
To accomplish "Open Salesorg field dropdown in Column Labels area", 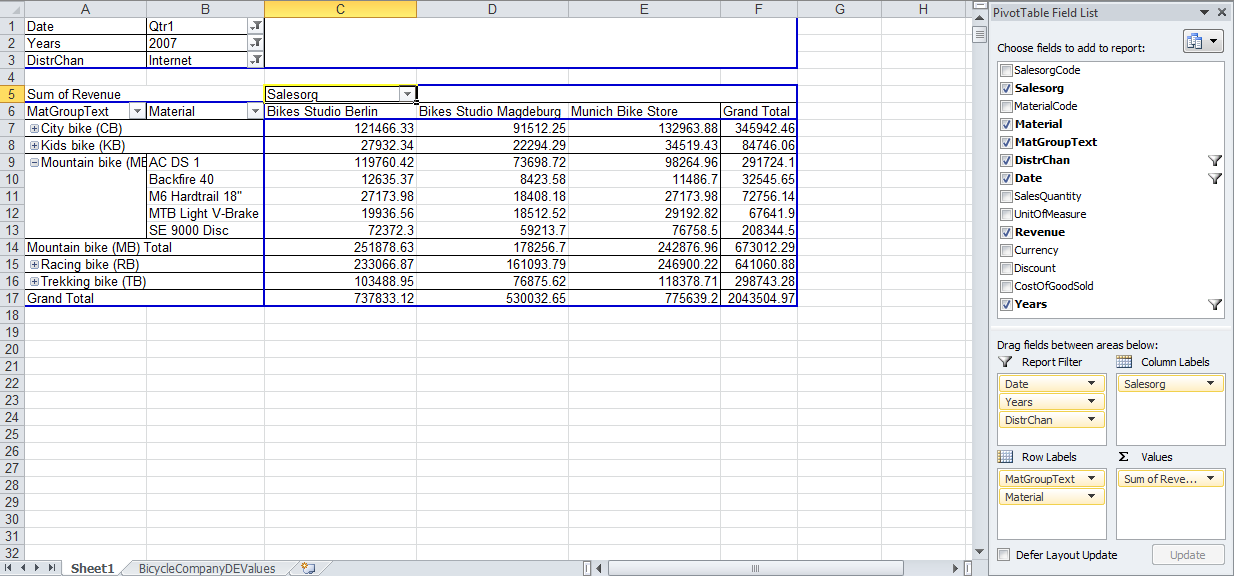I will point(1211,384).
